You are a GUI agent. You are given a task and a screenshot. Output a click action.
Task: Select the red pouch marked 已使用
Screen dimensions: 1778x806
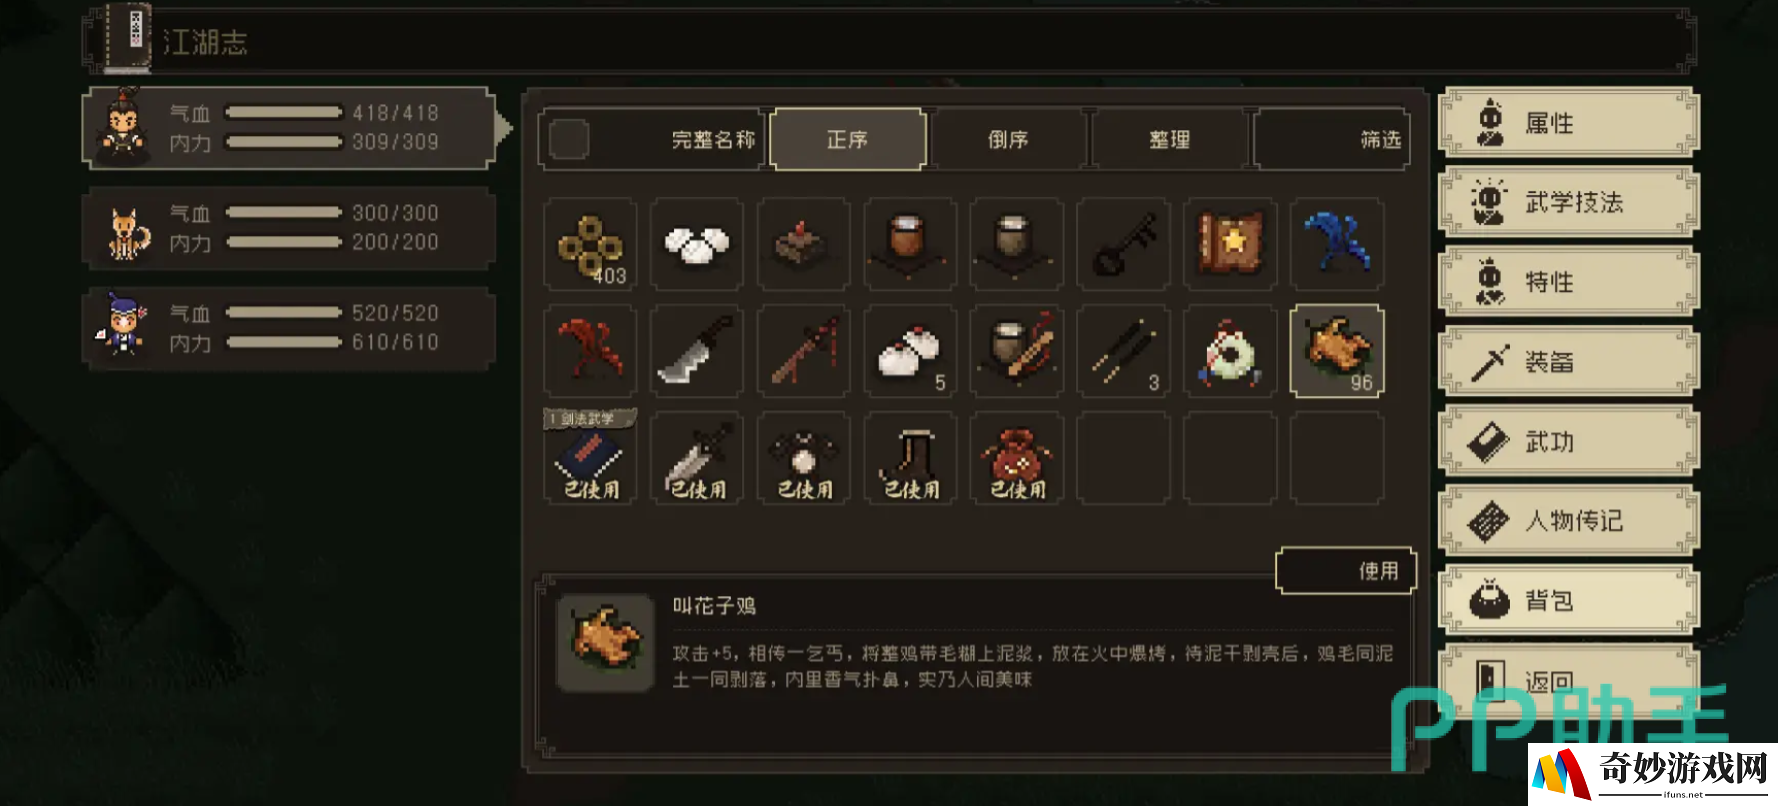tap(1017, 458)
